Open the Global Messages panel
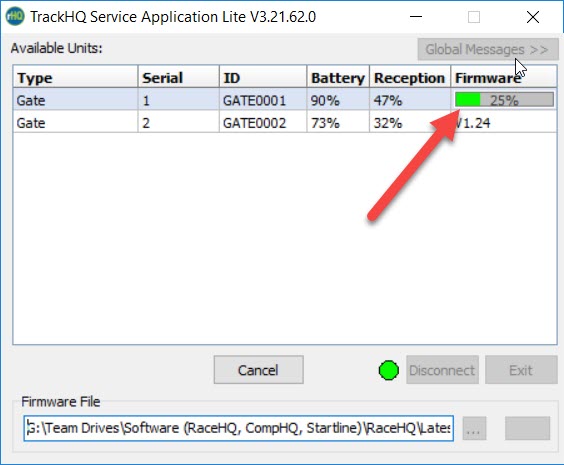Viewport: 564px width, 465px height. coord(488,49)
